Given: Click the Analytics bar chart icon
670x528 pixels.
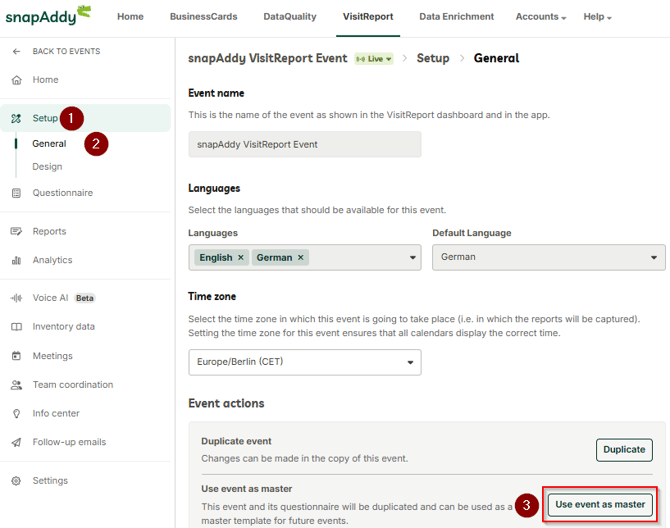Looking at the screenshot, I should 16,260.
